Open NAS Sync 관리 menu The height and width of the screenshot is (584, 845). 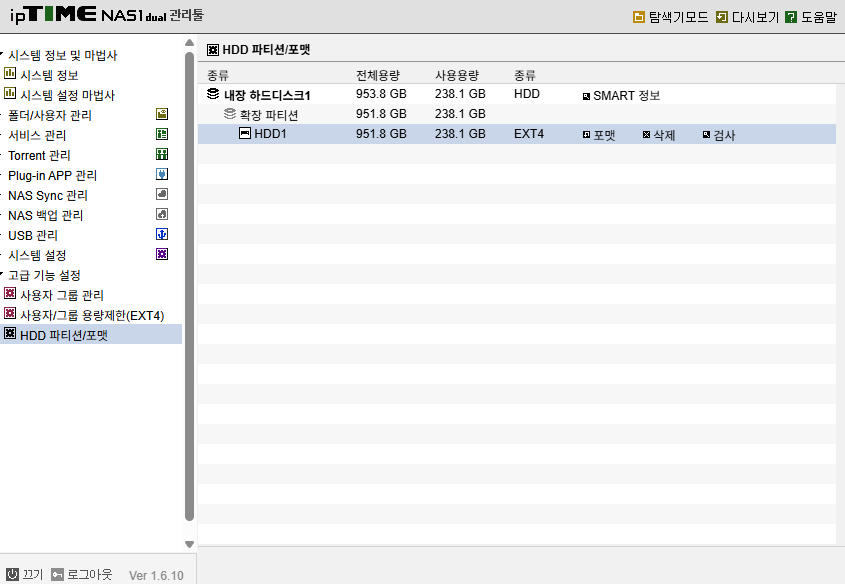(x=47, y=195)
